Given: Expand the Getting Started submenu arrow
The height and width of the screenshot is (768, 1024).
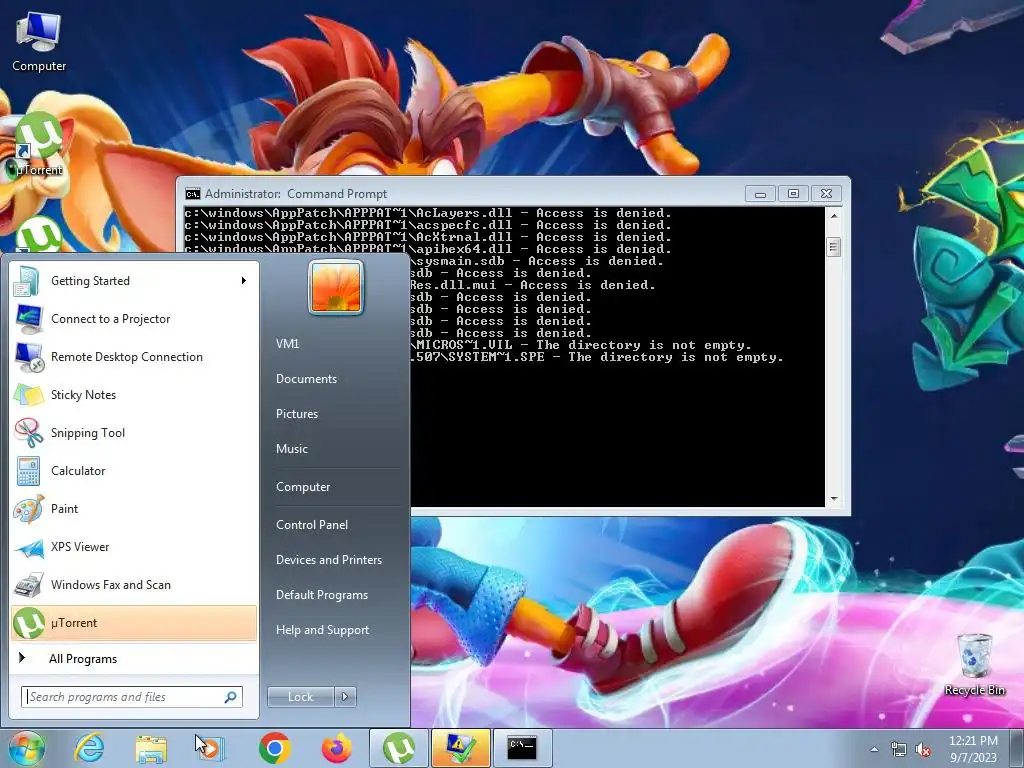Looking at the screenshot, I should [x=244, y=281].
